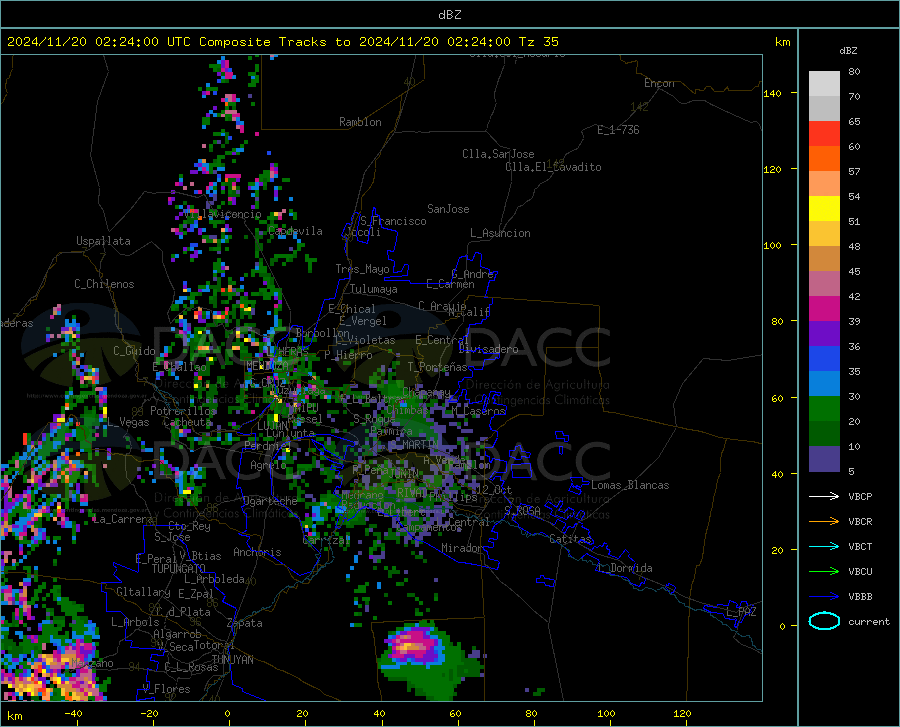Select the bright yellow legend swatch
The height and width of the screenshot is (727, 900).
pyautogui.click(x=824, y=209)
